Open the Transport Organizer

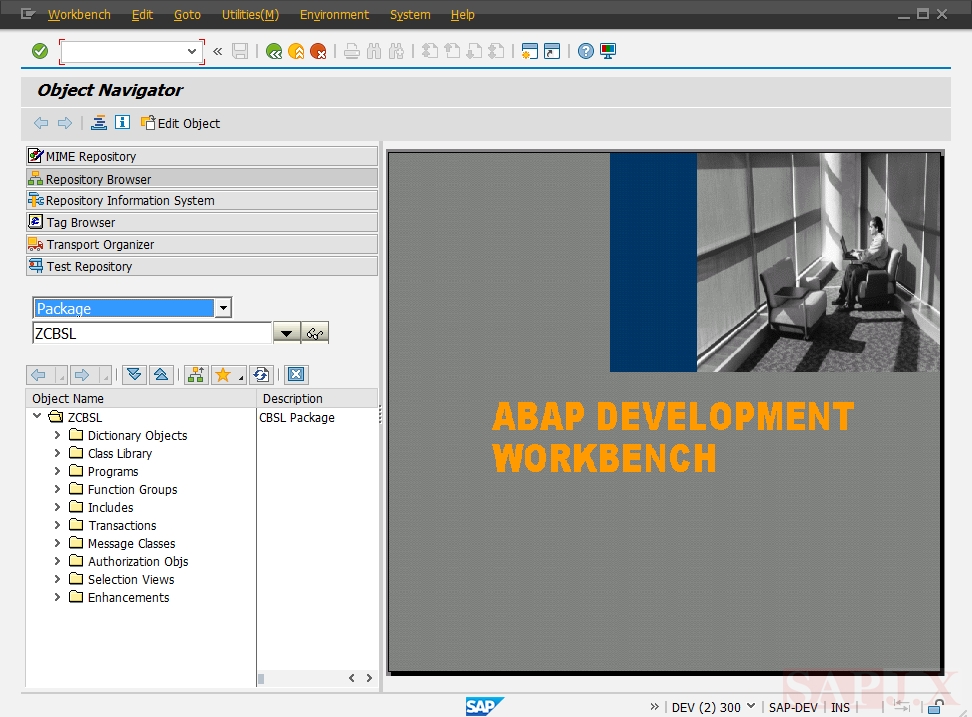click(202, 244)
